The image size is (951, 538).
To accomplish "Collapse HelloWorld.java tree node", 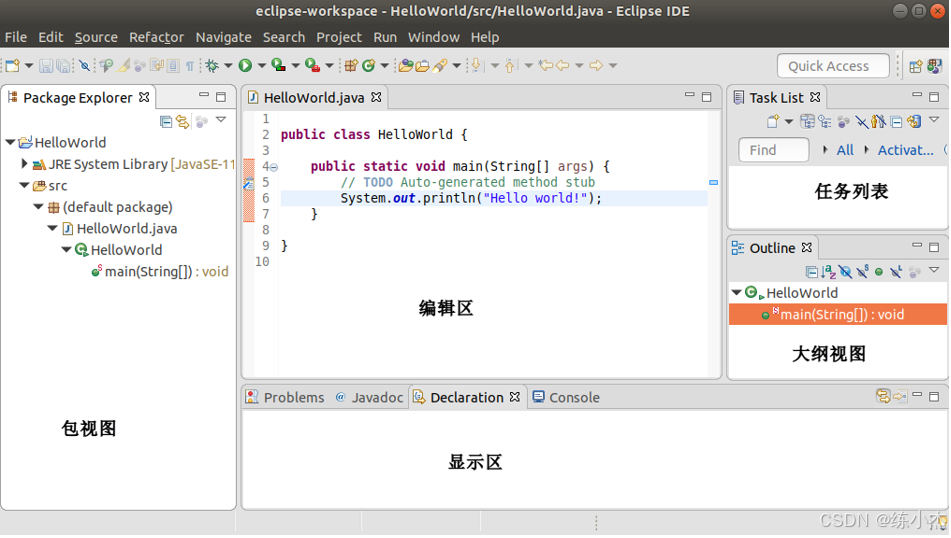I will point(53,229).
